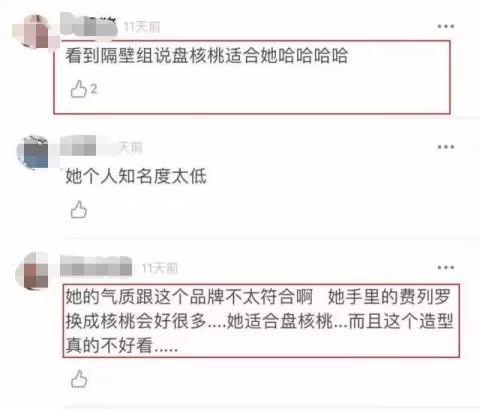Screen dimensions: 480x409
Task: Open three-dot menu for 她个人知名度太低 comment
Action: click(x=446, y=147)
